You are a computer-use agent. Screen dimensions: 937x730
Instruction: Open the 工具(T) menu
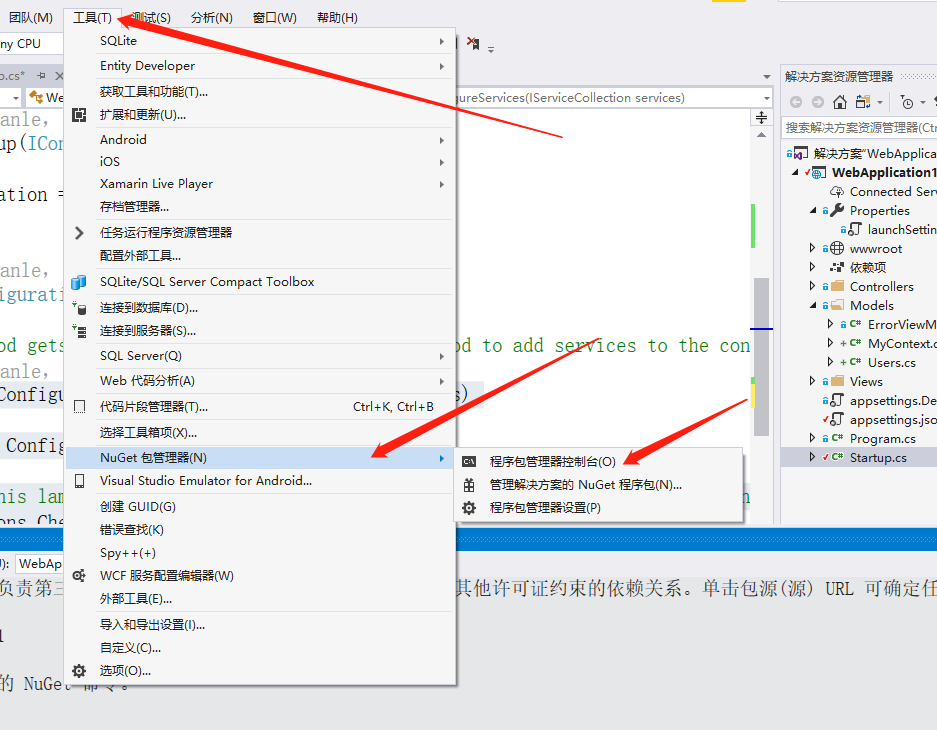92,18
